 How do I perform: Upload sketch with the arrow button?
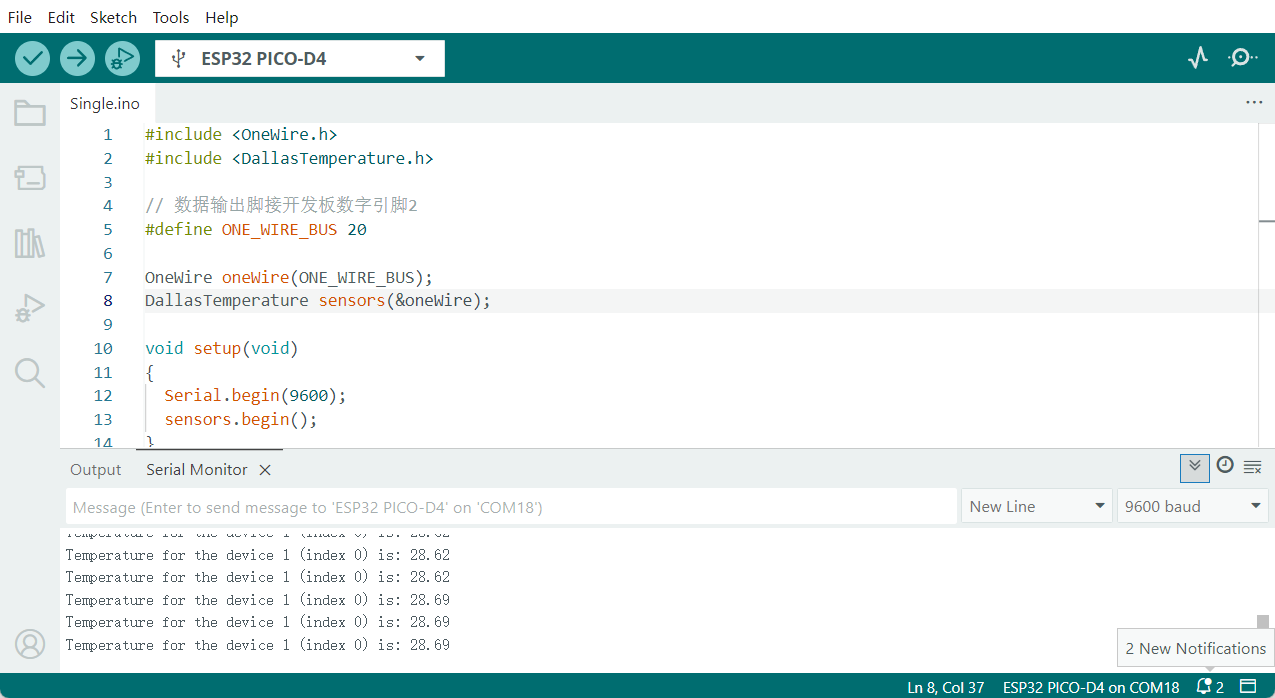(77, 59)
